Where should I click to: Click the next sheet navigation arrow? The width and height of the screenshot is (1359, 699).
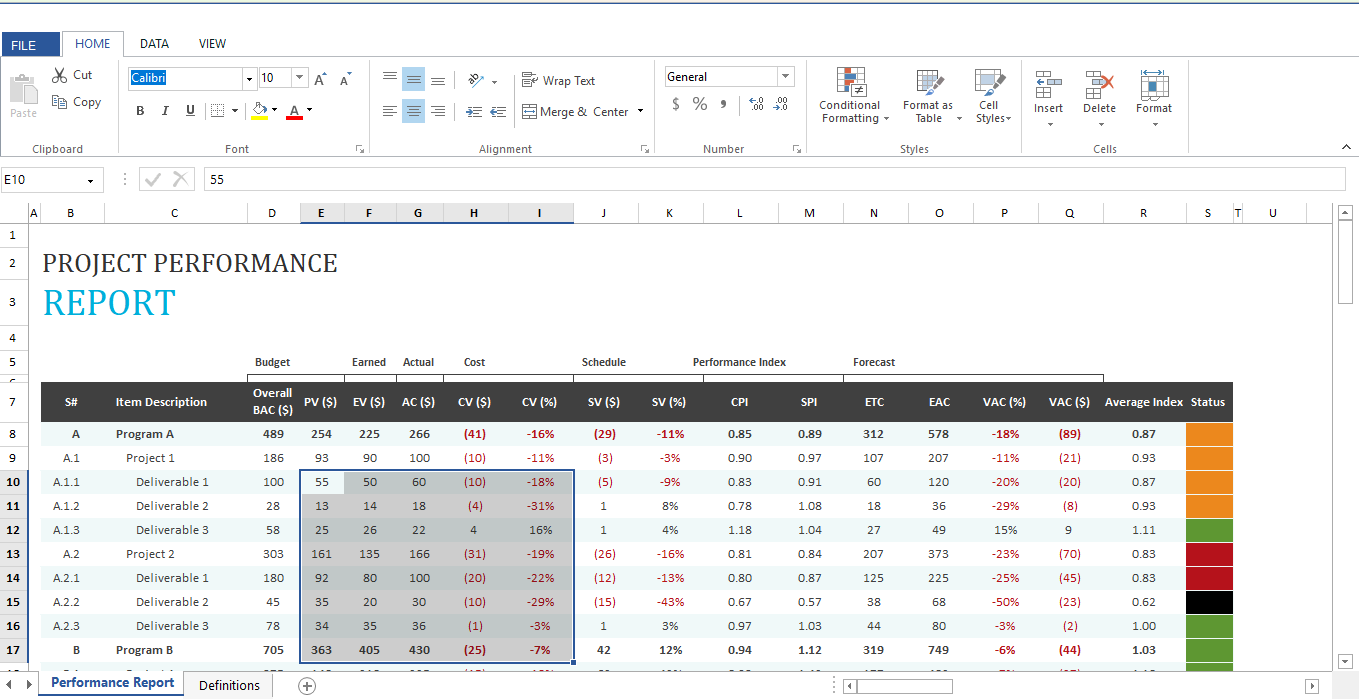pos(27,685)
